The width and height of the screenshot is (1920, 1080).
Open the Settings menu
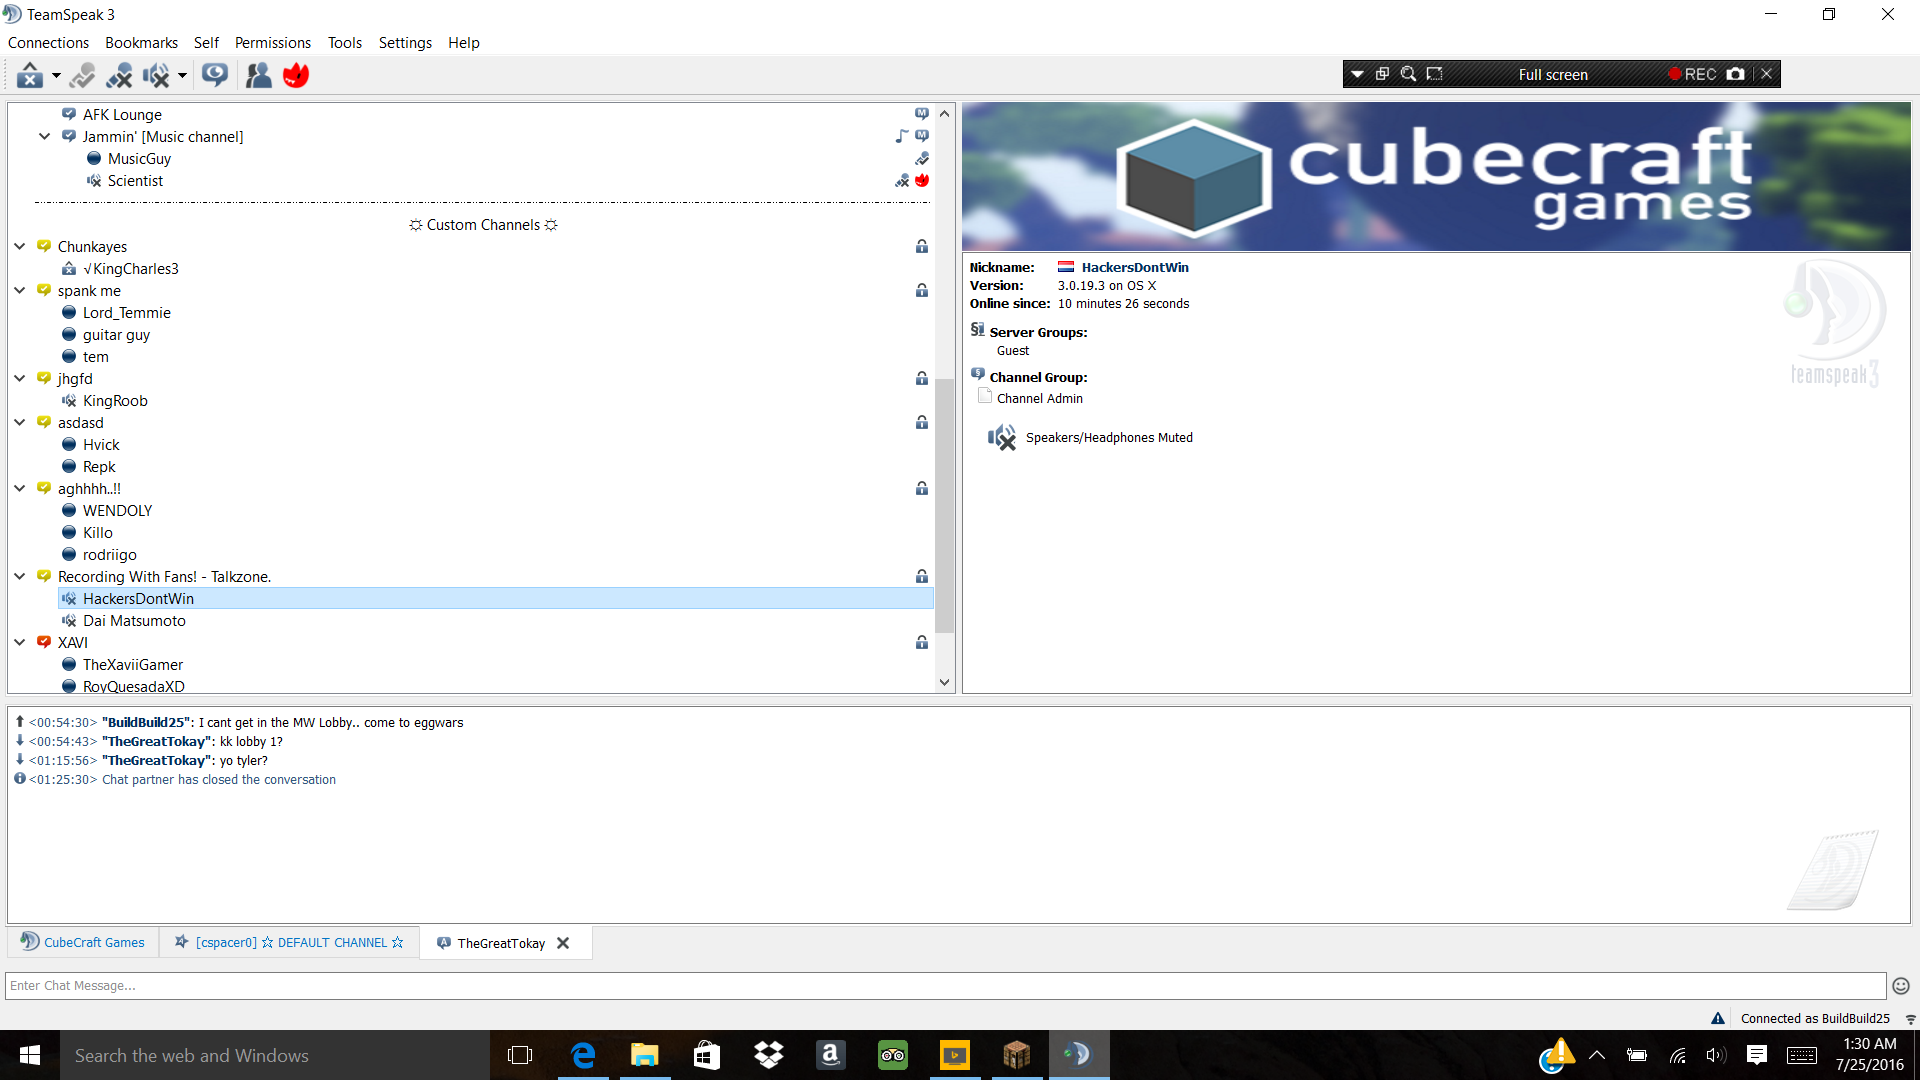pos(405,43)
